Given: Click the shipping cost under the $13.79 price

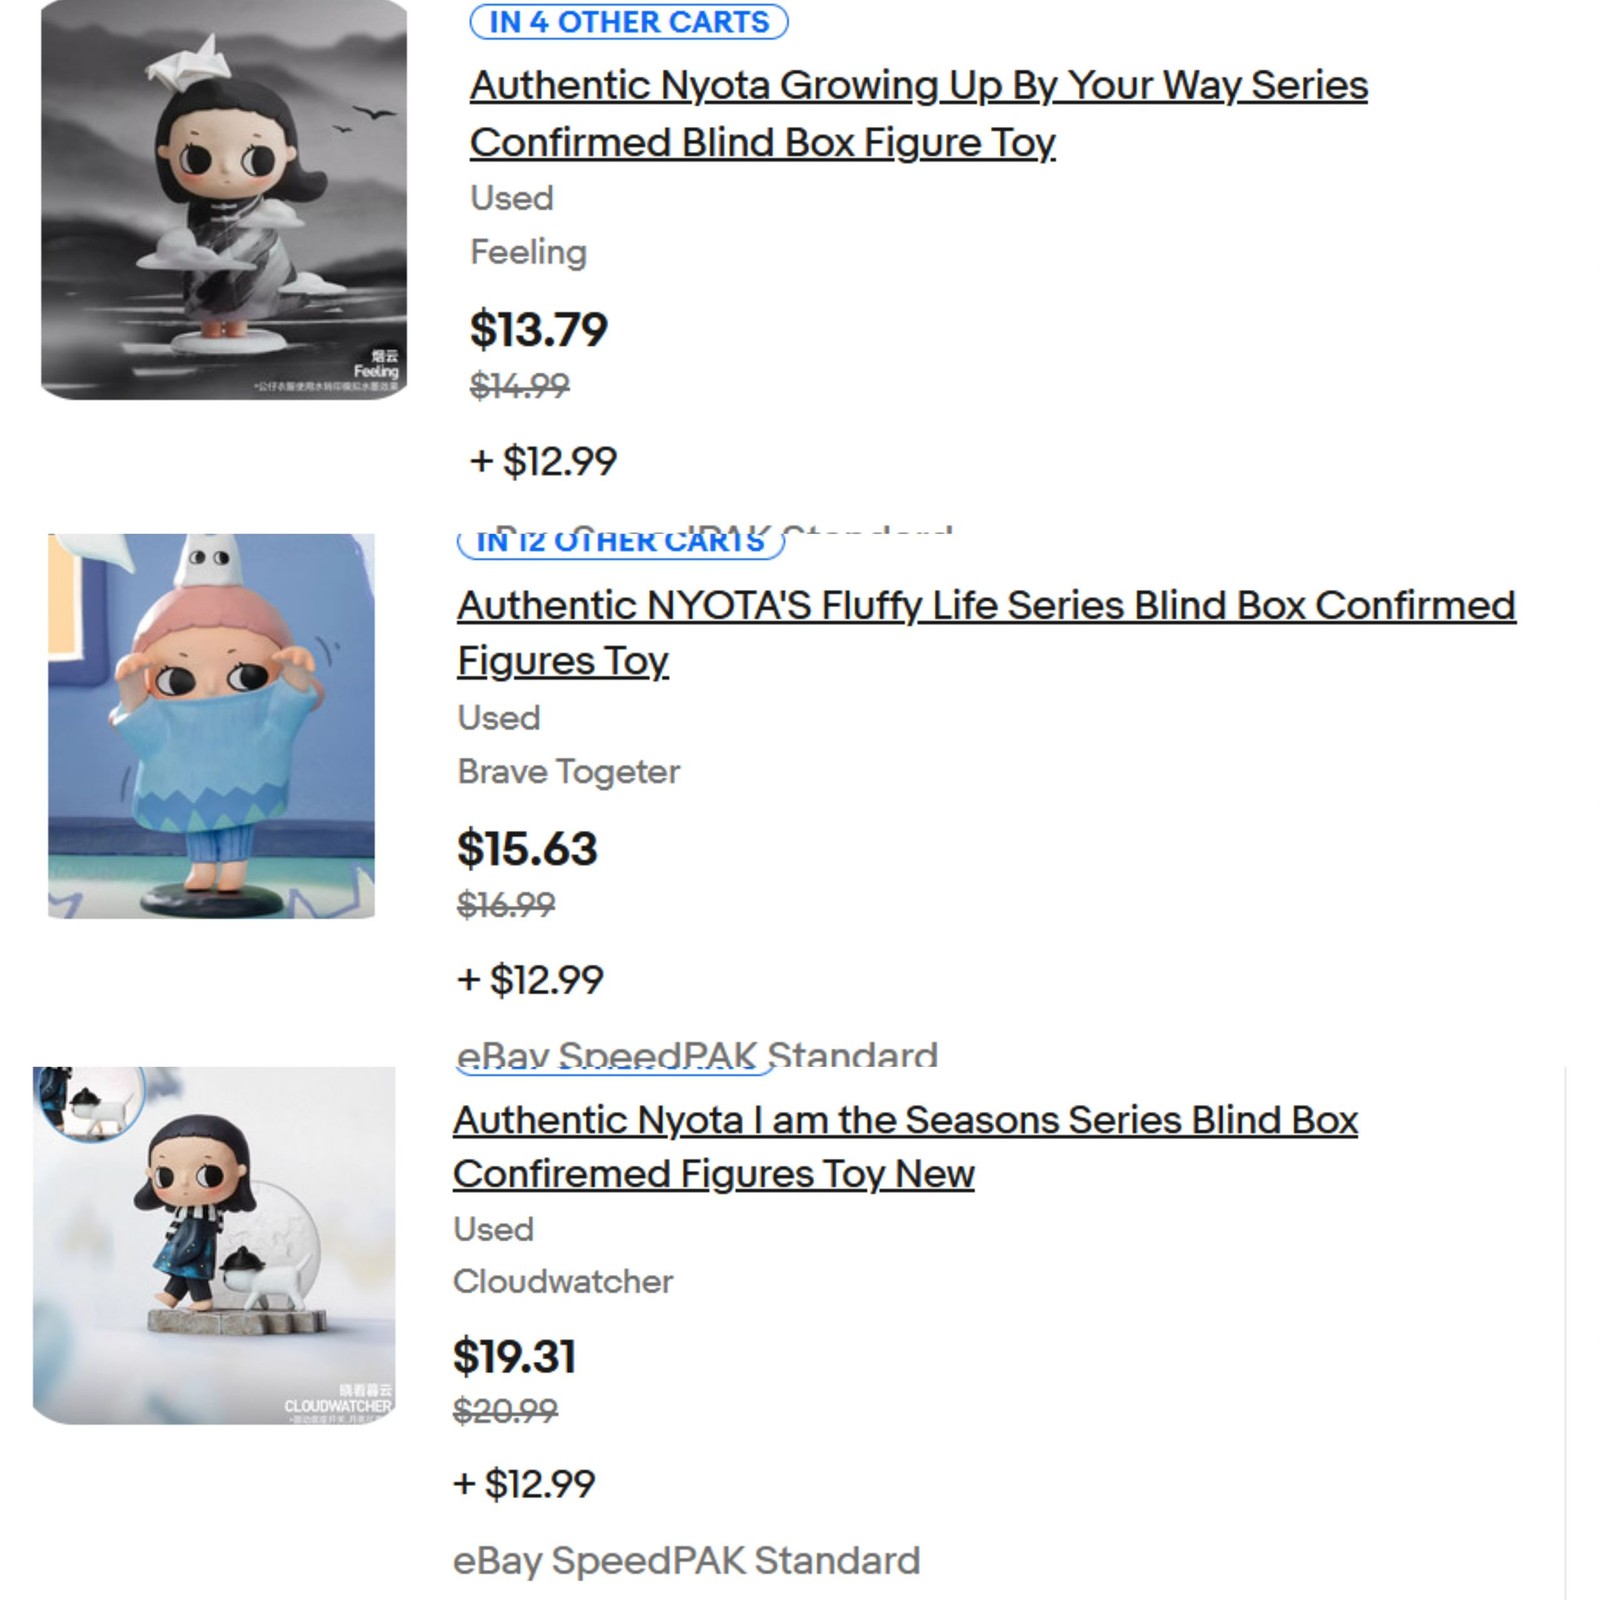Looking at the screenshot, I should (x=544, y=461).
